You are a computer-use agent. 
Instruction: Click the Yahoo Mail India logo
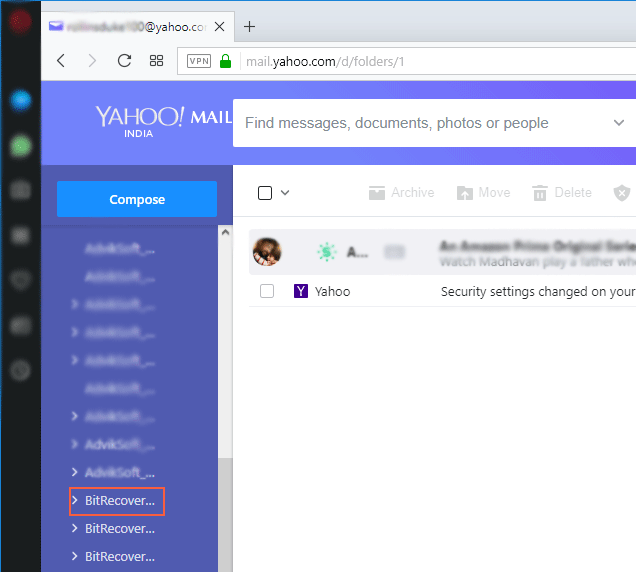point(164,121)
